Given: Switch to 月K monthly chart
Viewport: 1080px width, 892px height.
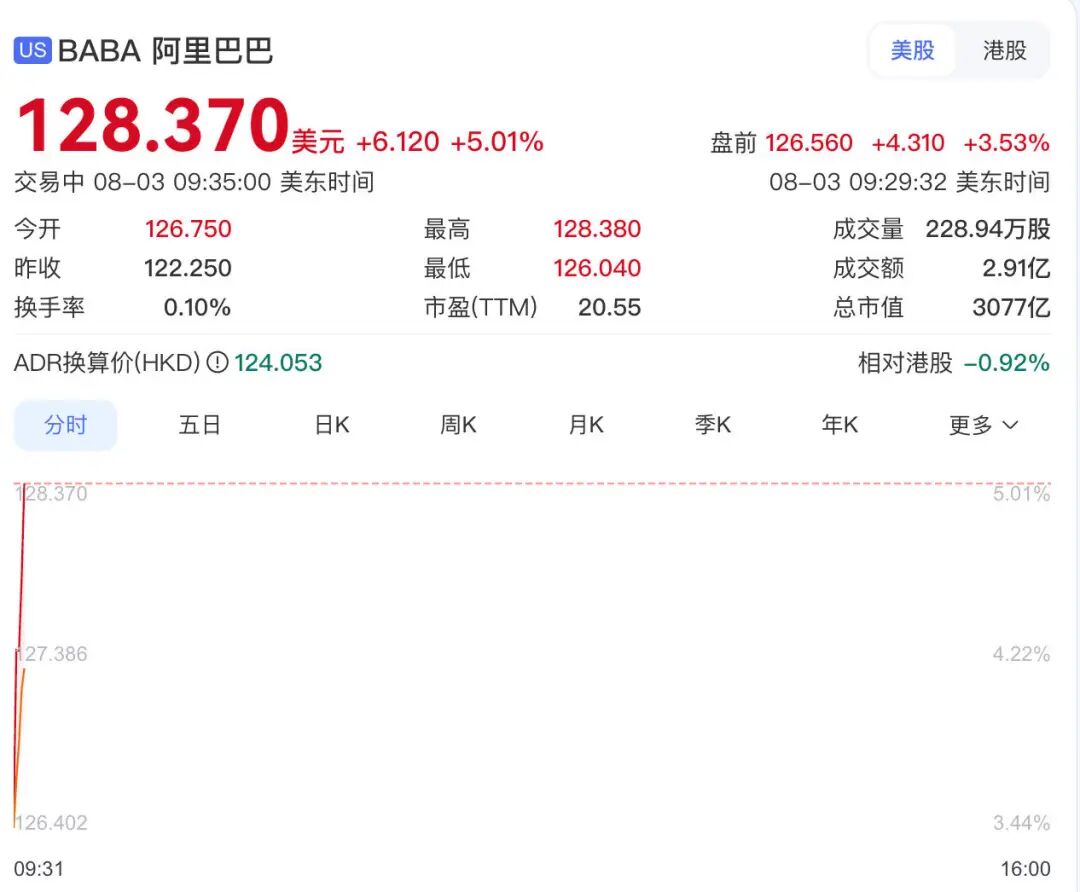Looking at the screenshot, I should click(x=586, y=425).
